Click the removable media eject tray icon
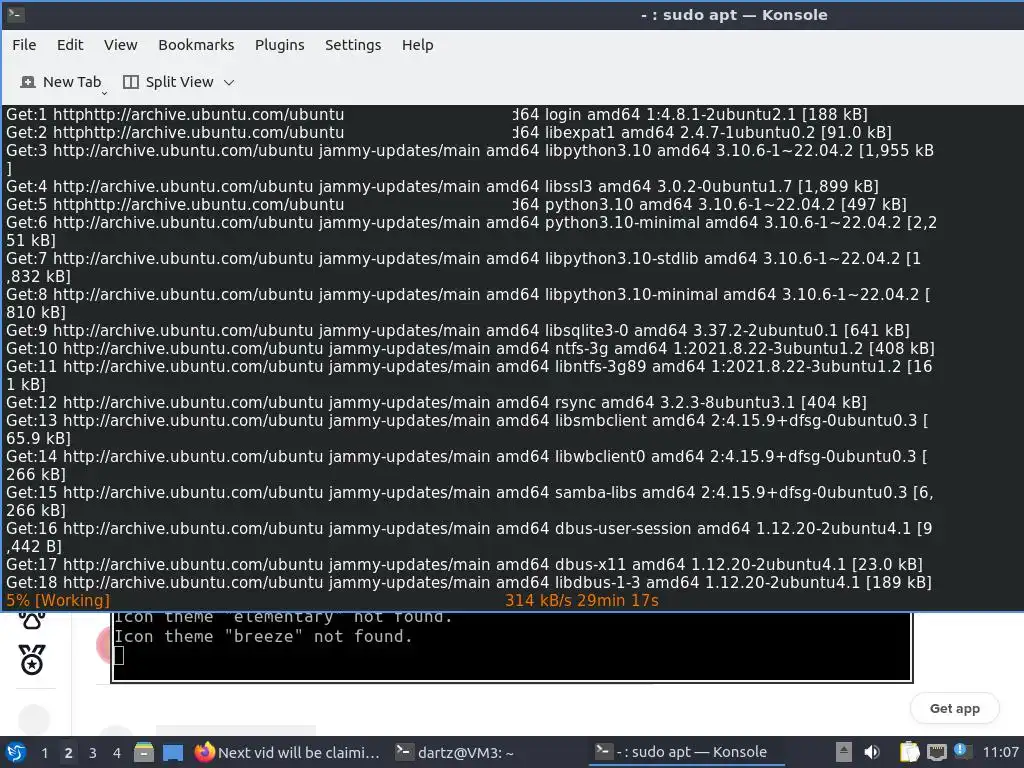This screenshot has height=768, width=1024. (844, 752)
